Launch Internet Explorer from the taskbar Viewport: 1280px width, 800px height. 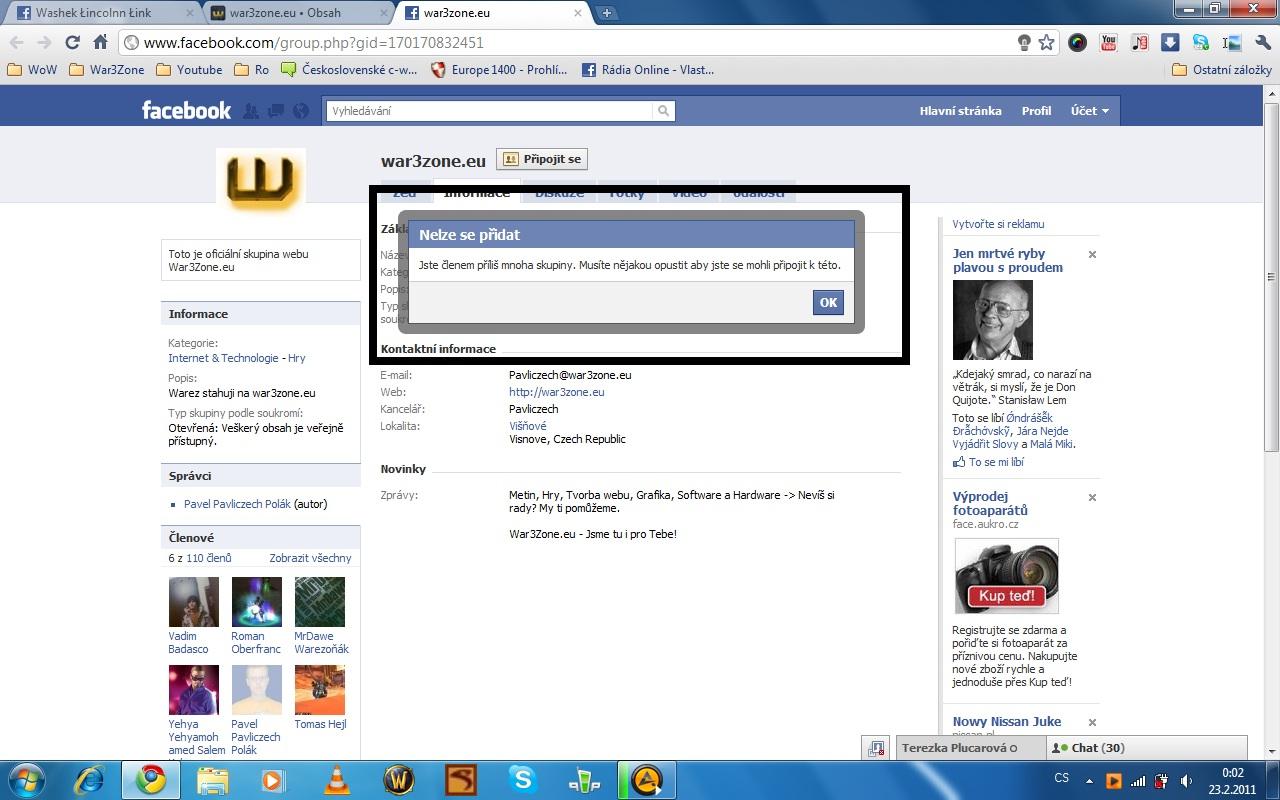click(89, 780)
